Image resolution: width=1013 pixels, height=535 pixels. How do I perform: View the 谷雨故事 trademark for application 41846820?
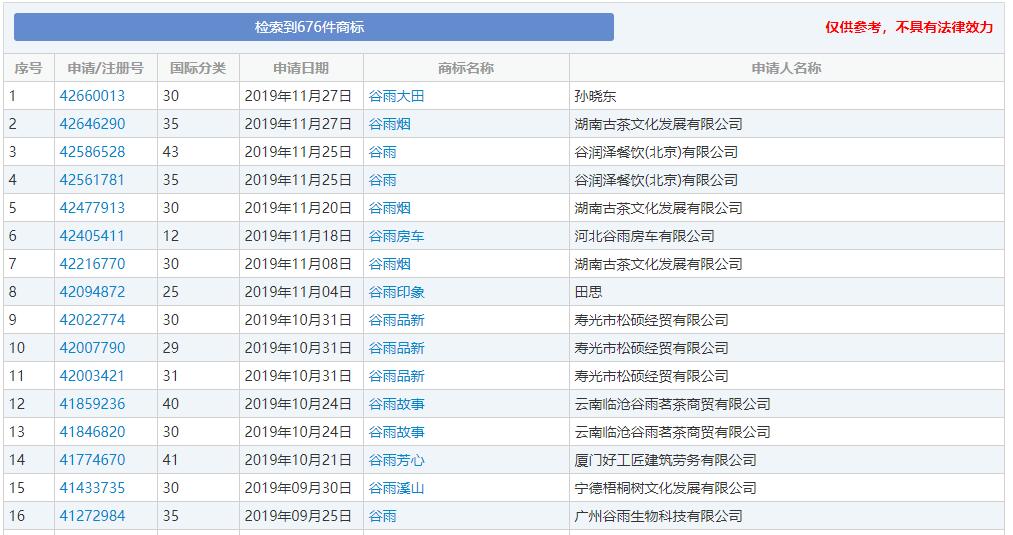pyautogui.click(x=396, y=432)
